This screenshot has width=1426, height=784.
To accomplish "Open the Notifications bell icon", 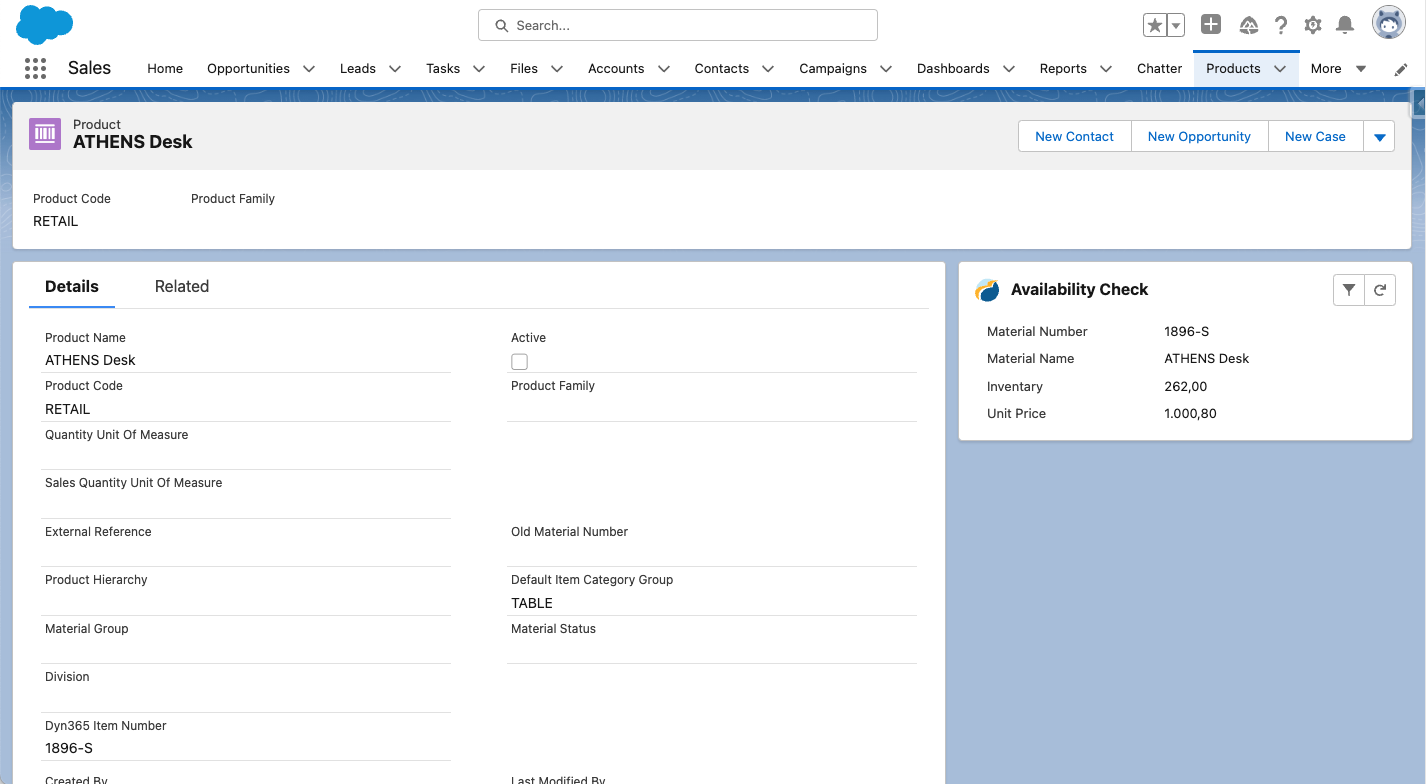I will click(x=1346, y=25).
